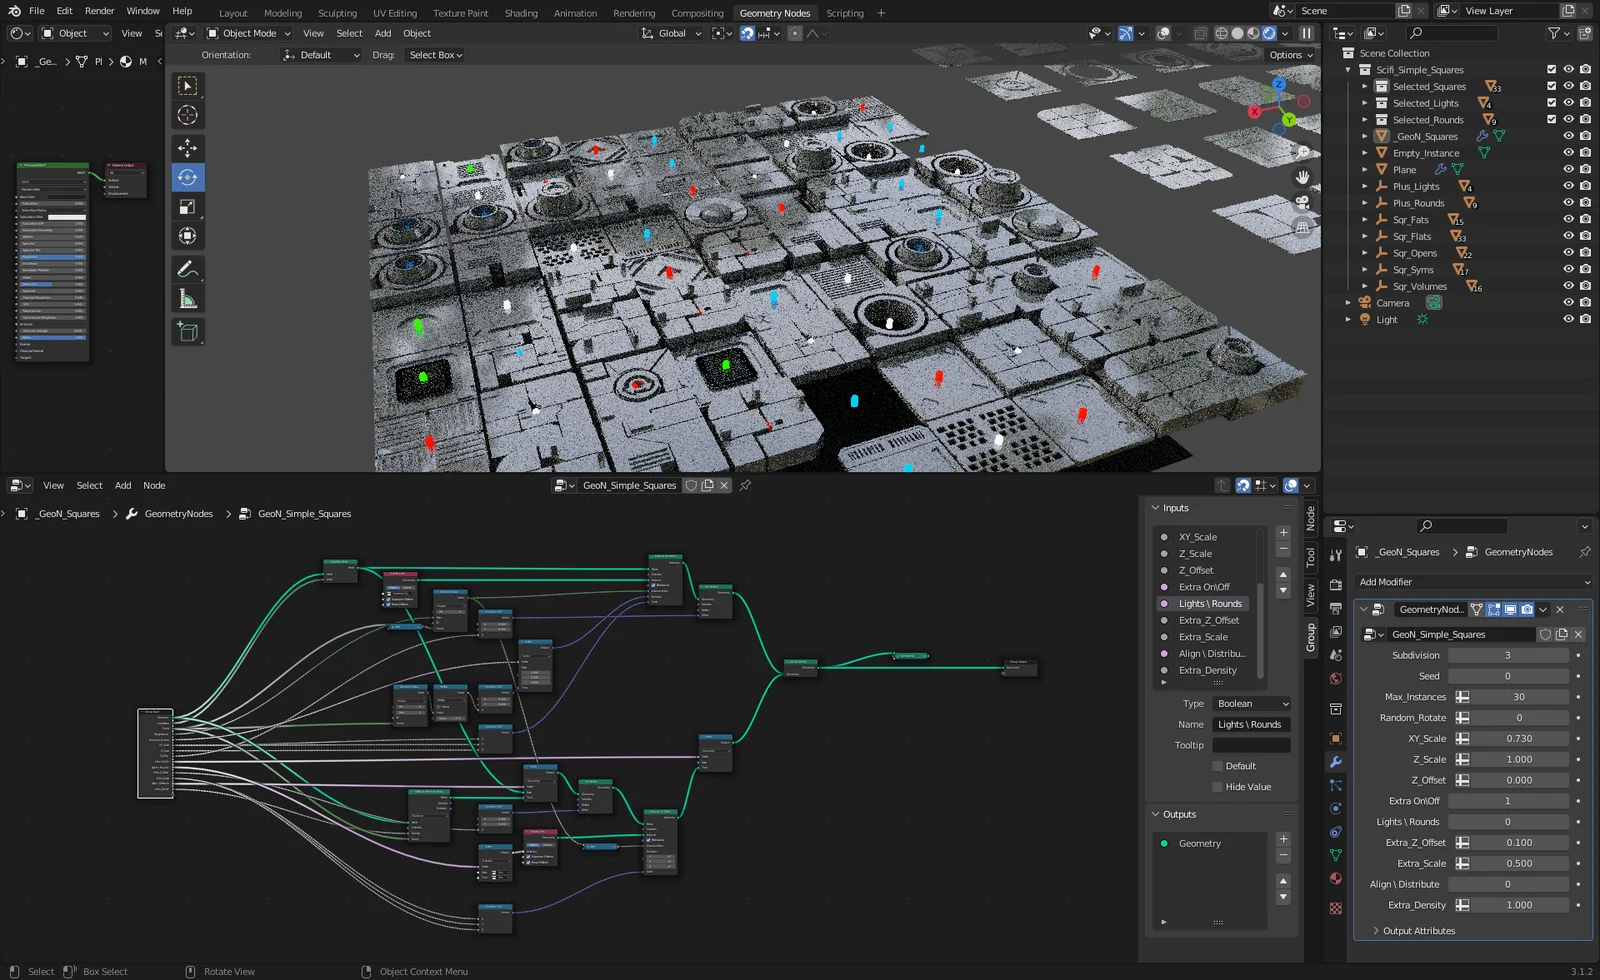Enable the Default checkbox for input
Viewport: 1600px width, 980px height.
tap(1218, 766)
